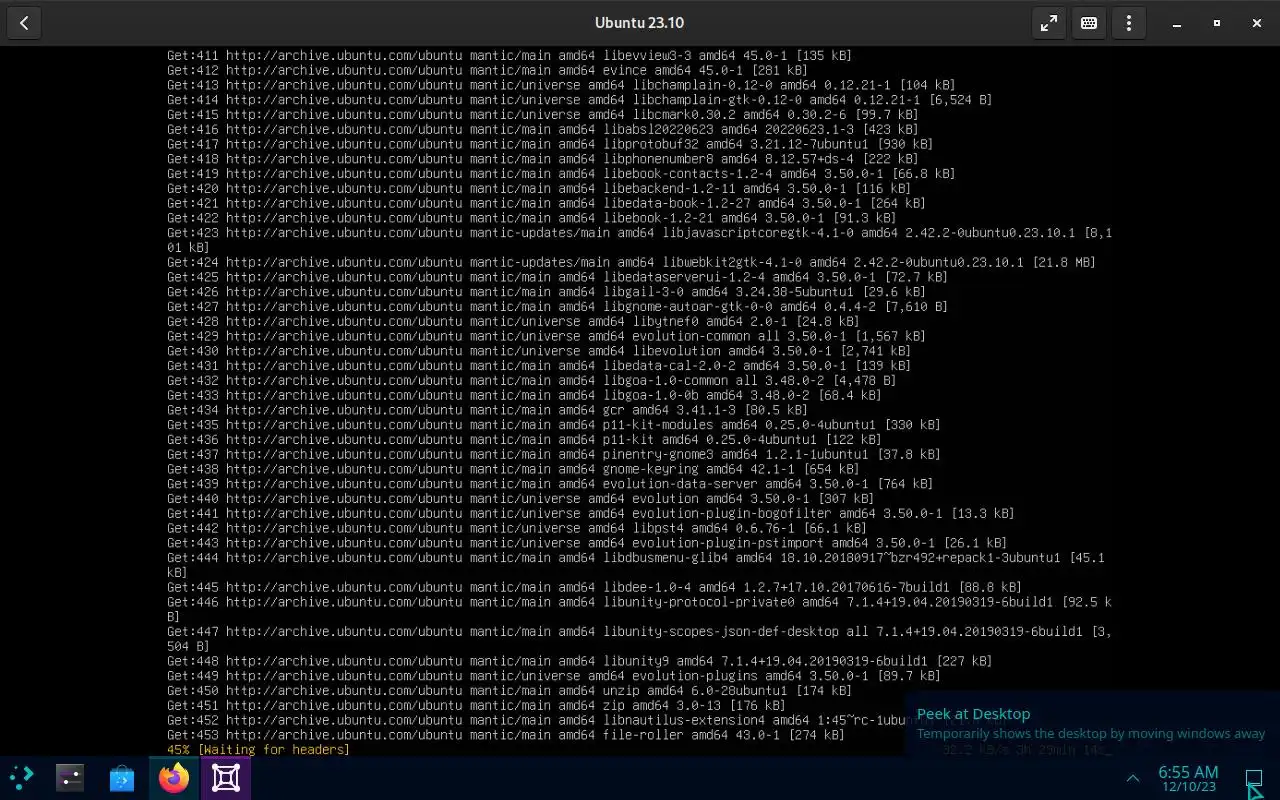Click the 6:55 AM clock
The height and width of the screenshot is (800, 1280).
pyautogui.click(x=1188, y=771)
